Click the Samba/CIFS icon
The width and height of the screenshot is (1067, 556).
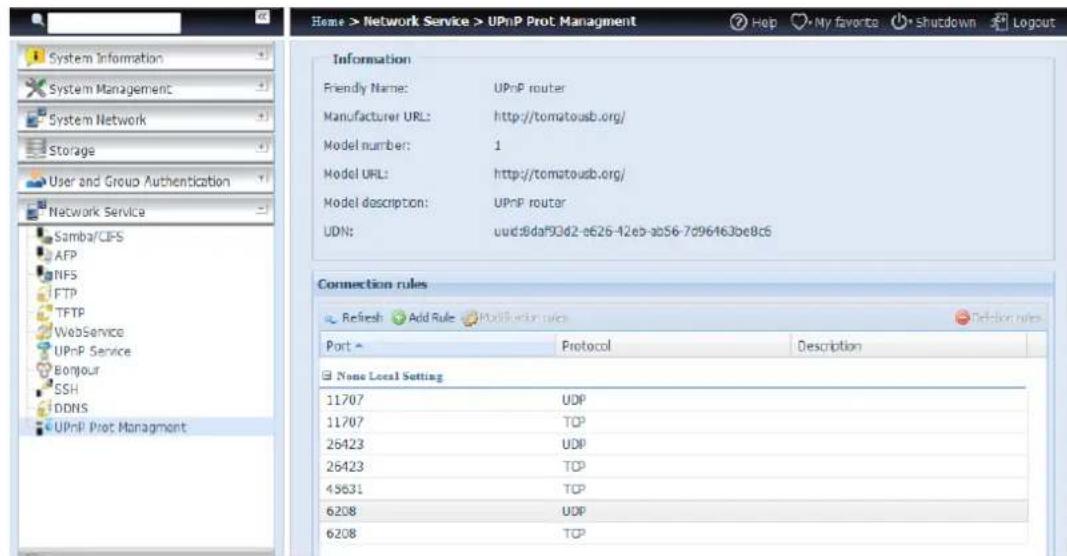44,236
